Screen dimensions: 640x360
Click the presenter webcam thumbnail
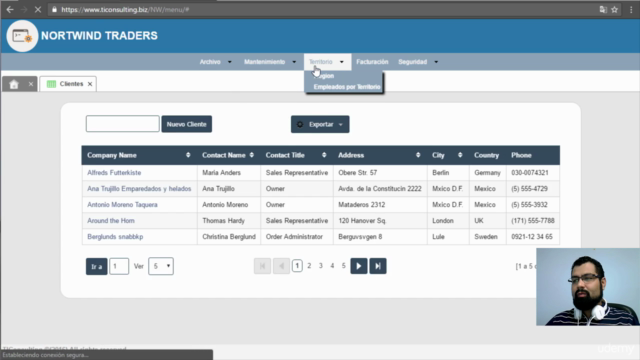point(588,287)
